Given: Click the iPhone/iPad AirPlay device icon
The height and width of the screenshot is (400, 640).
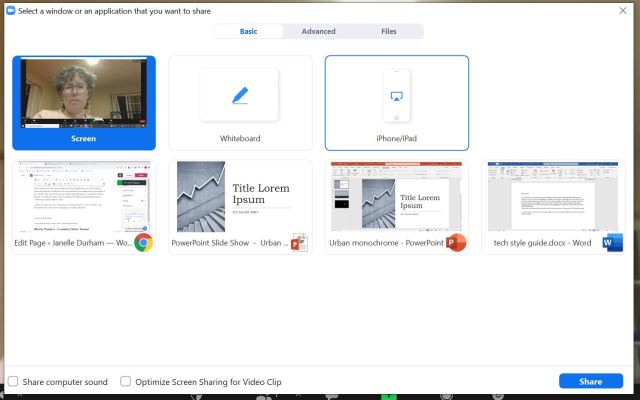Looking at the screenshot, I should click(x=397, y=96).
